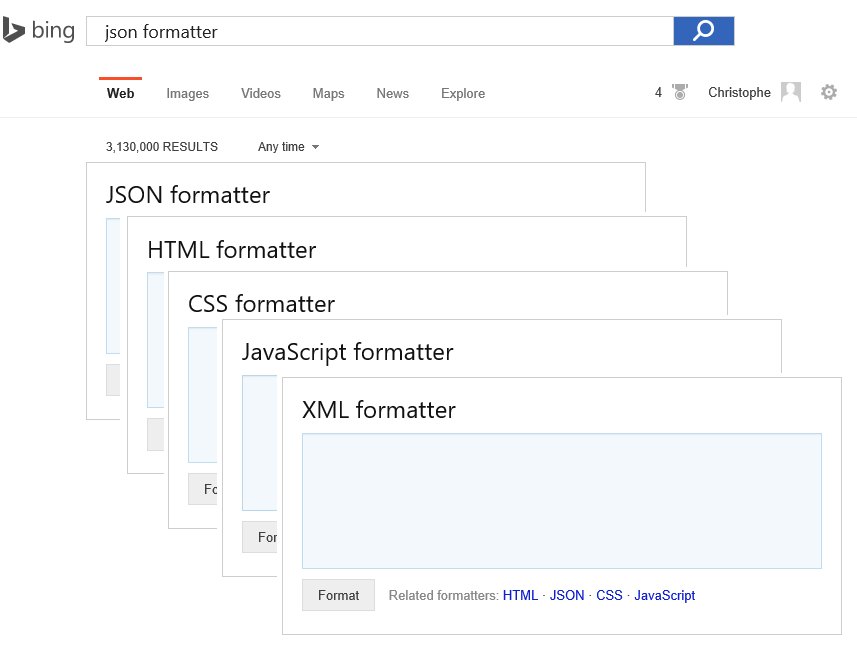Click the Christophe profile avatar icon
This screenshot has width=857, height=653.
[790, 92]
